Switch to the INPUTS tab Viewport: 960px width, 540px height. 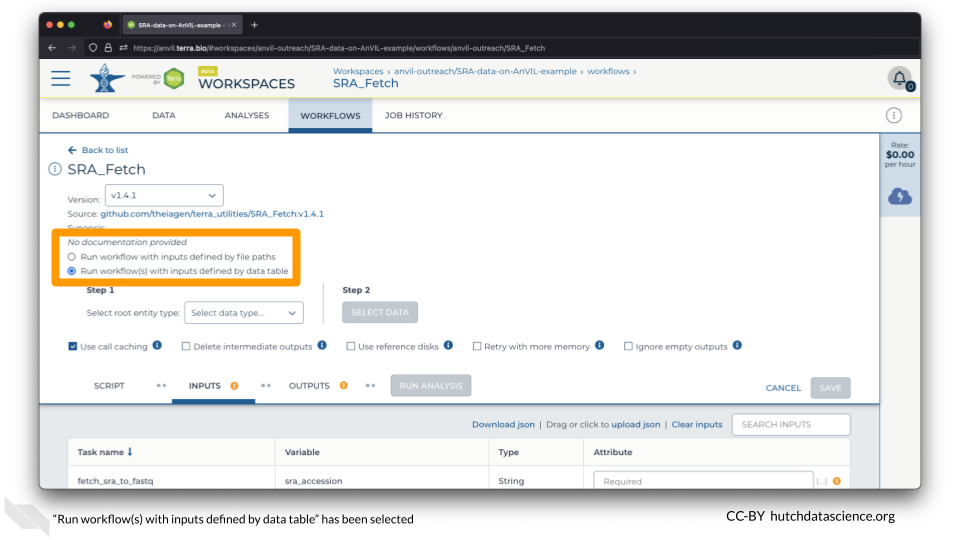click(x=204, y=386)
